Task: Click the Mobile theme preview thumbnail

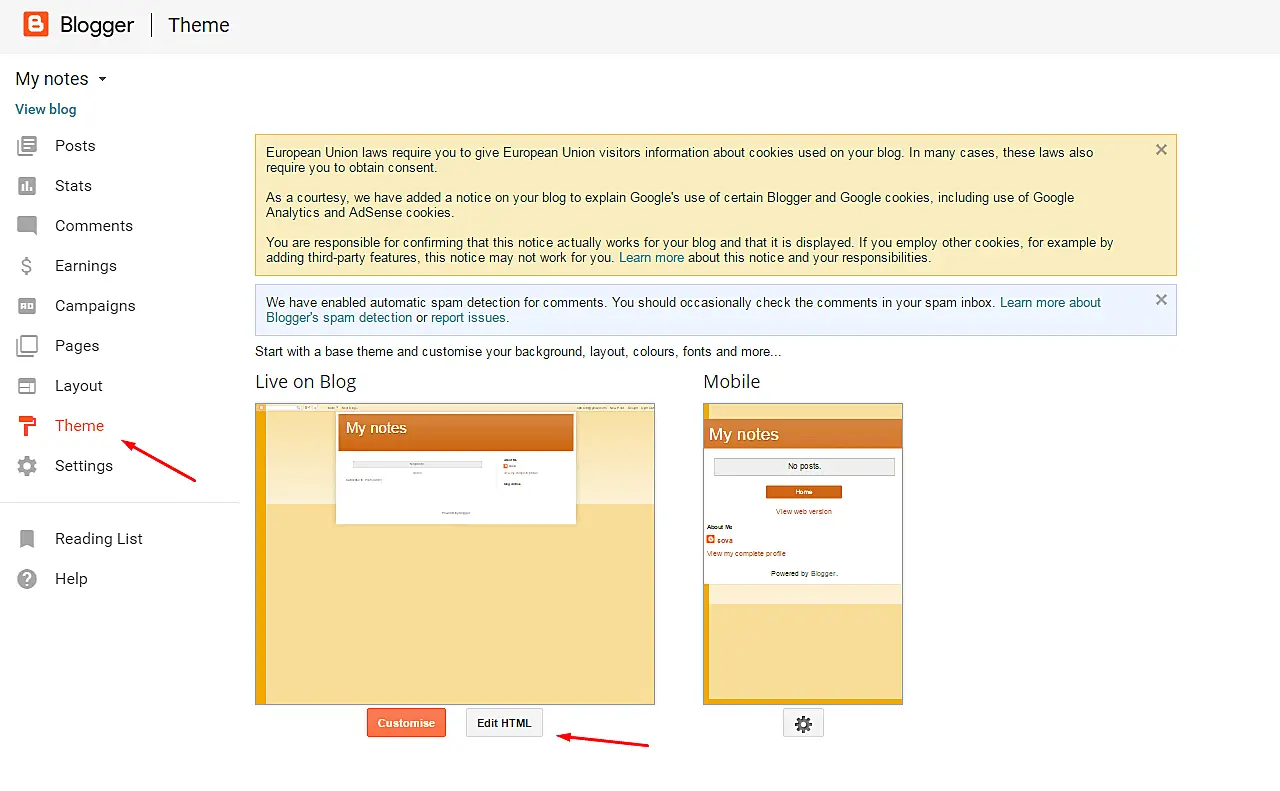Action: 803,554
